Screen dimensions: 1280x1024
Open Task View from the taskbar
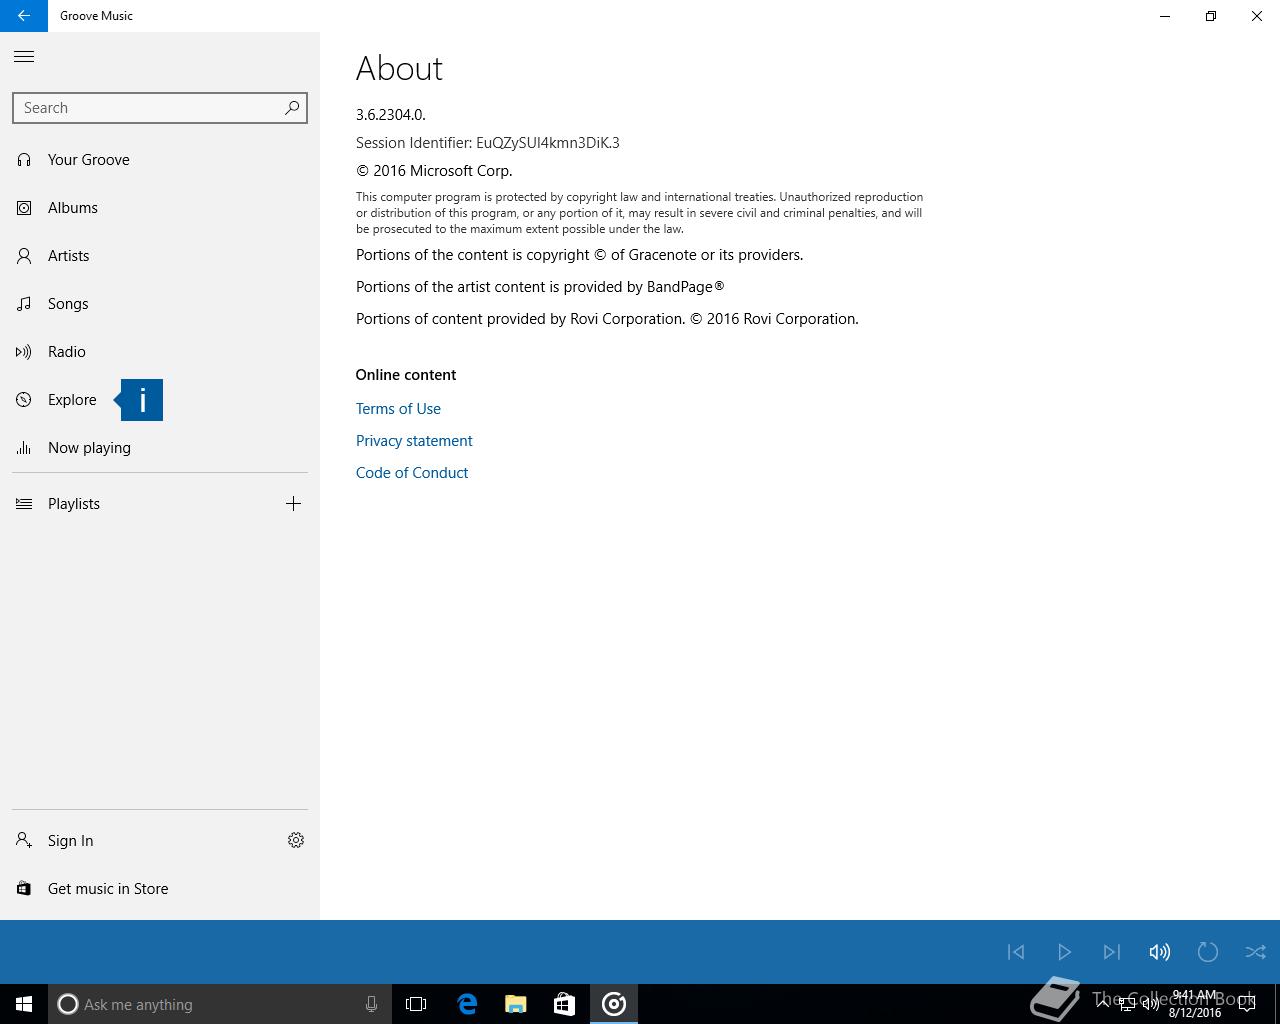pos(416,1004)
